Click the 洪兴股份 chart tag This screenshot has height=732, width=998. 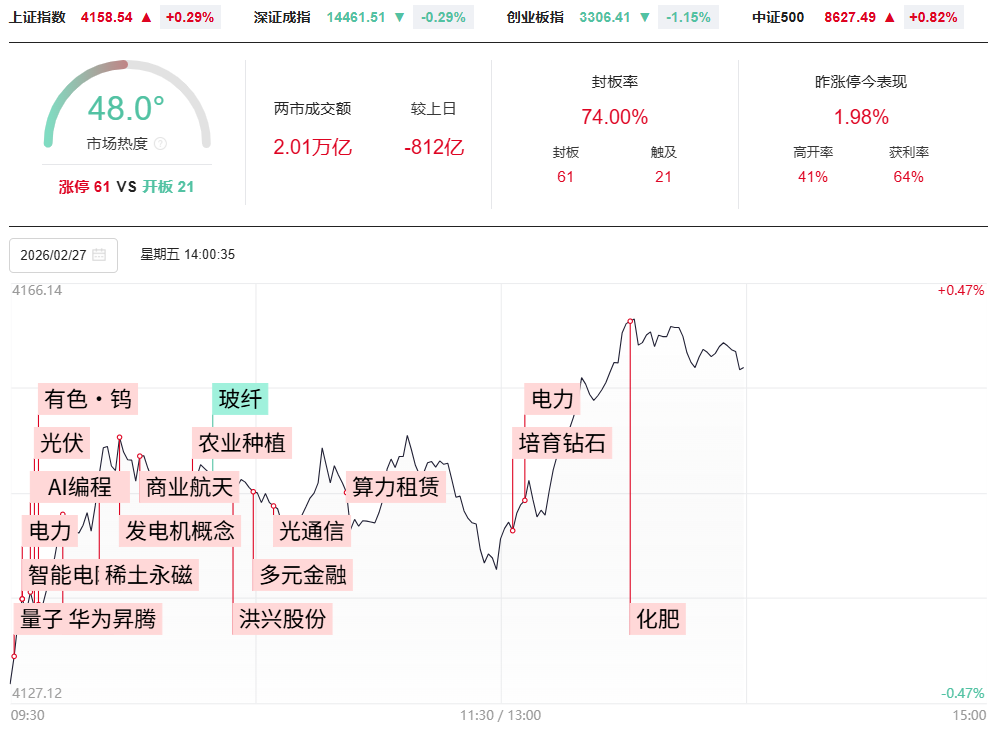282,619
